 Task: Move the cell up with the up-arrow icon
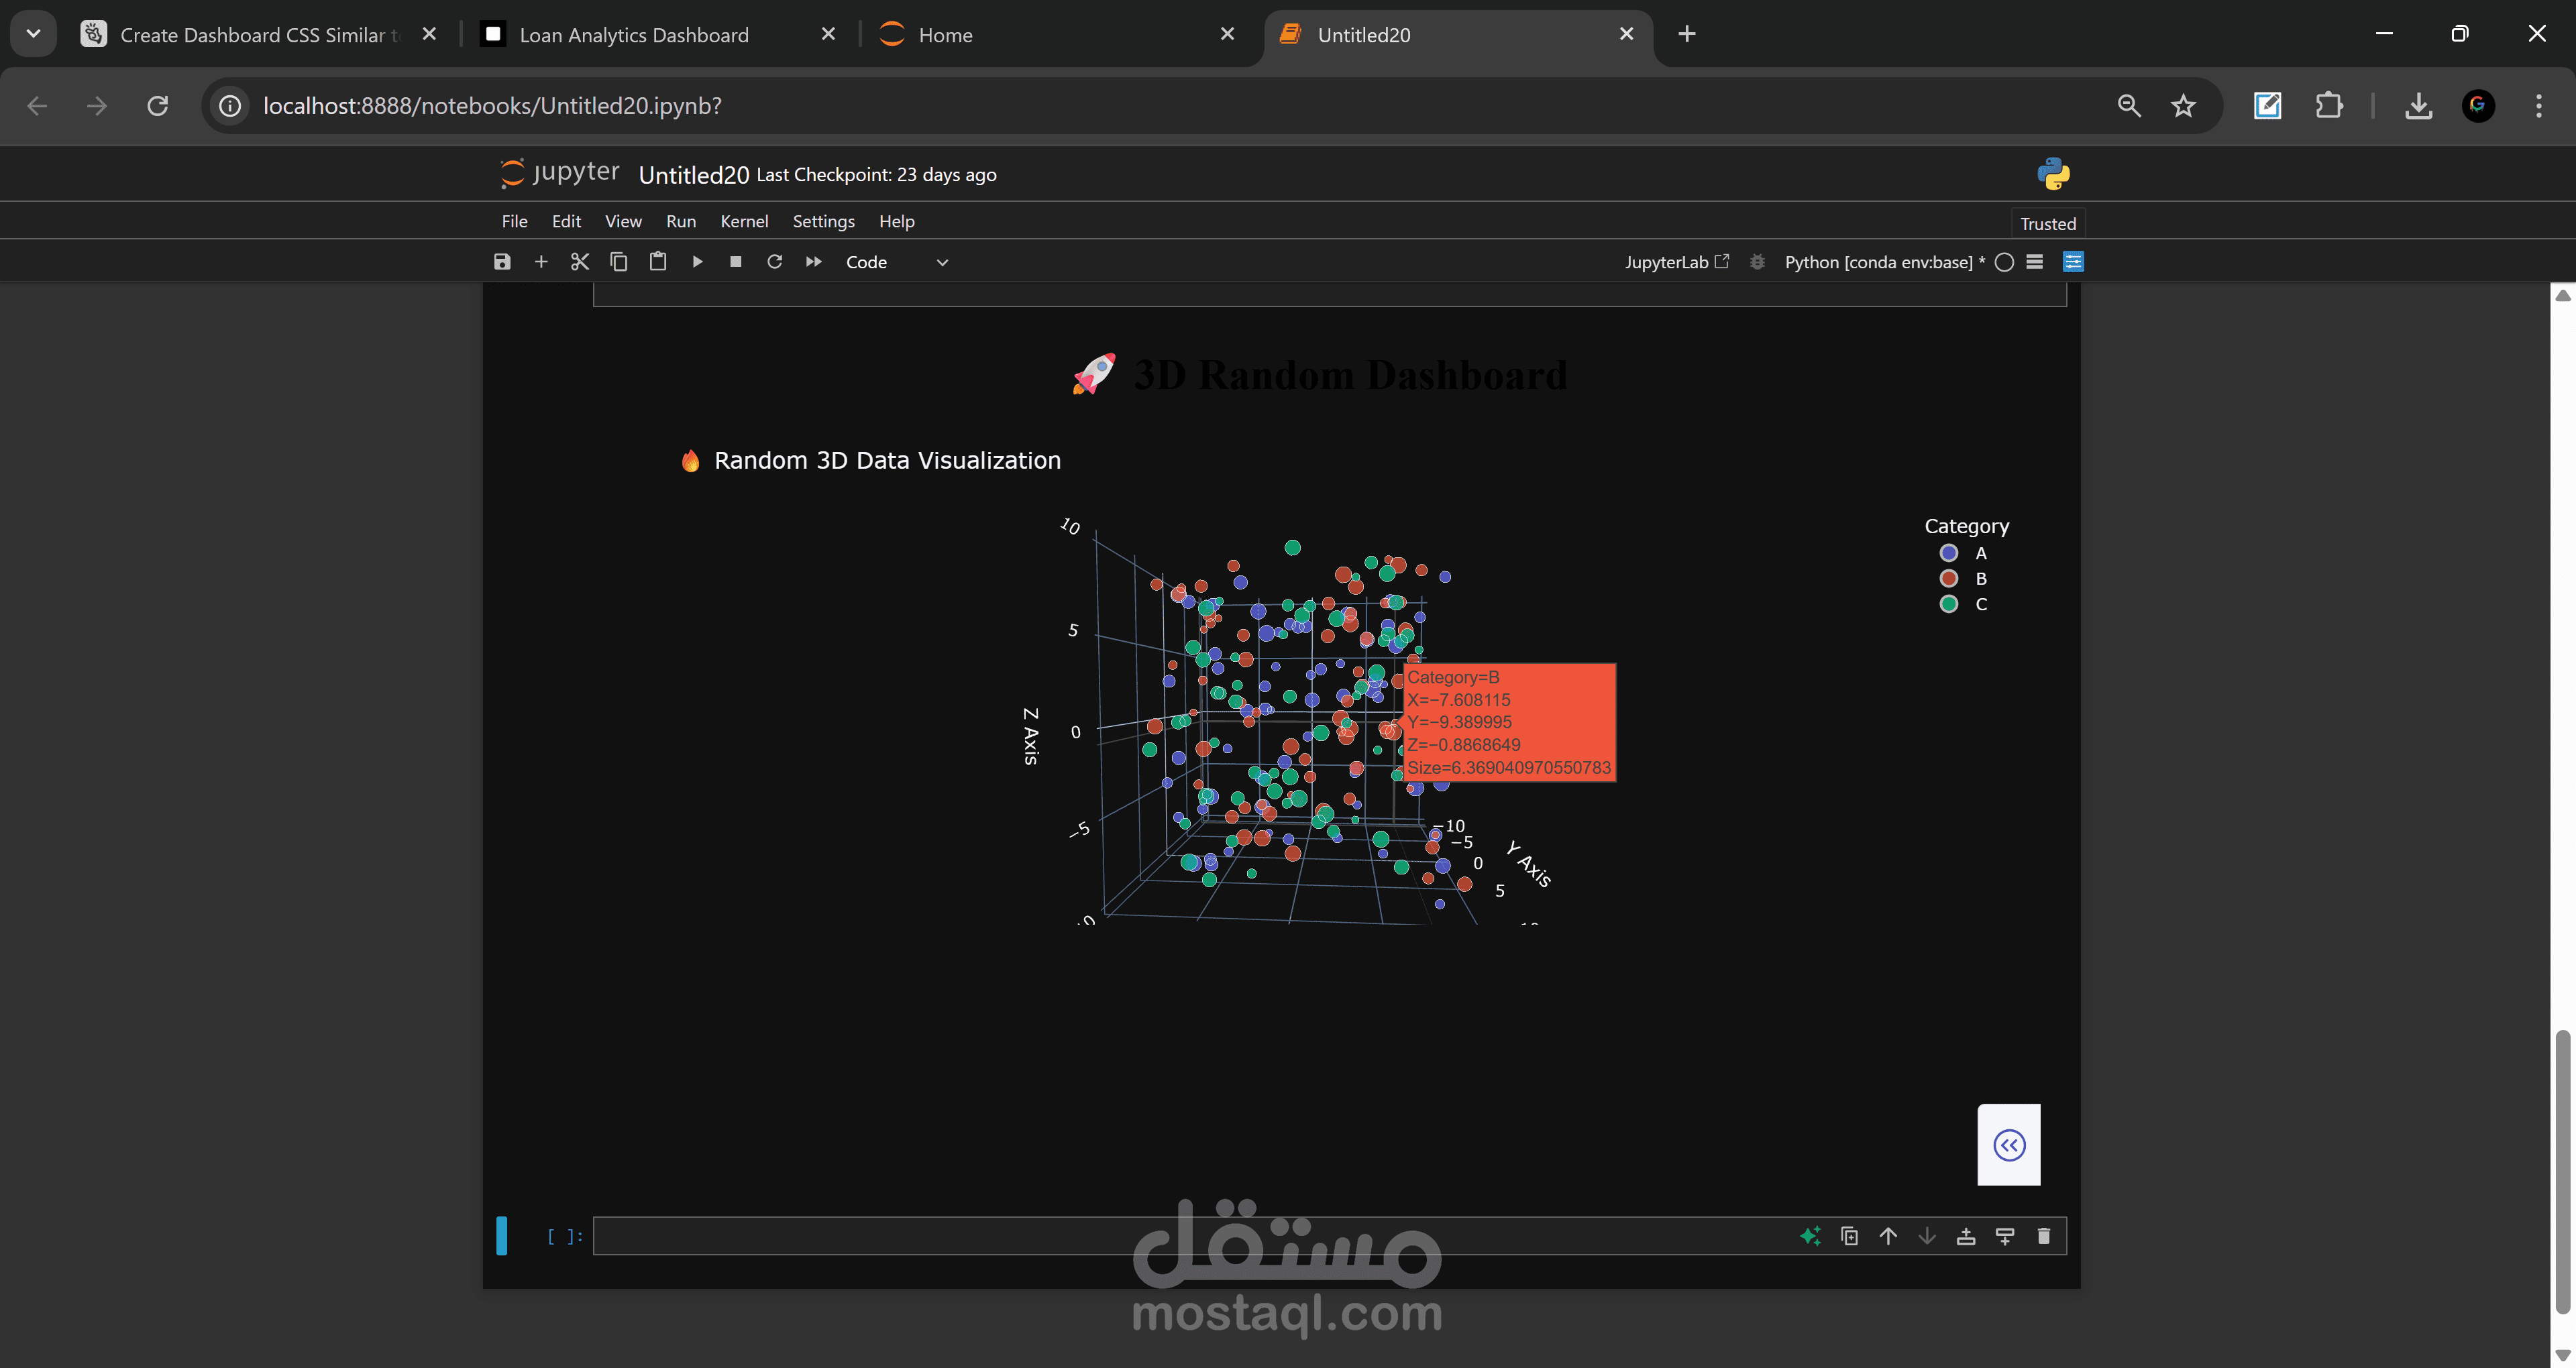click(1888, 1236)
